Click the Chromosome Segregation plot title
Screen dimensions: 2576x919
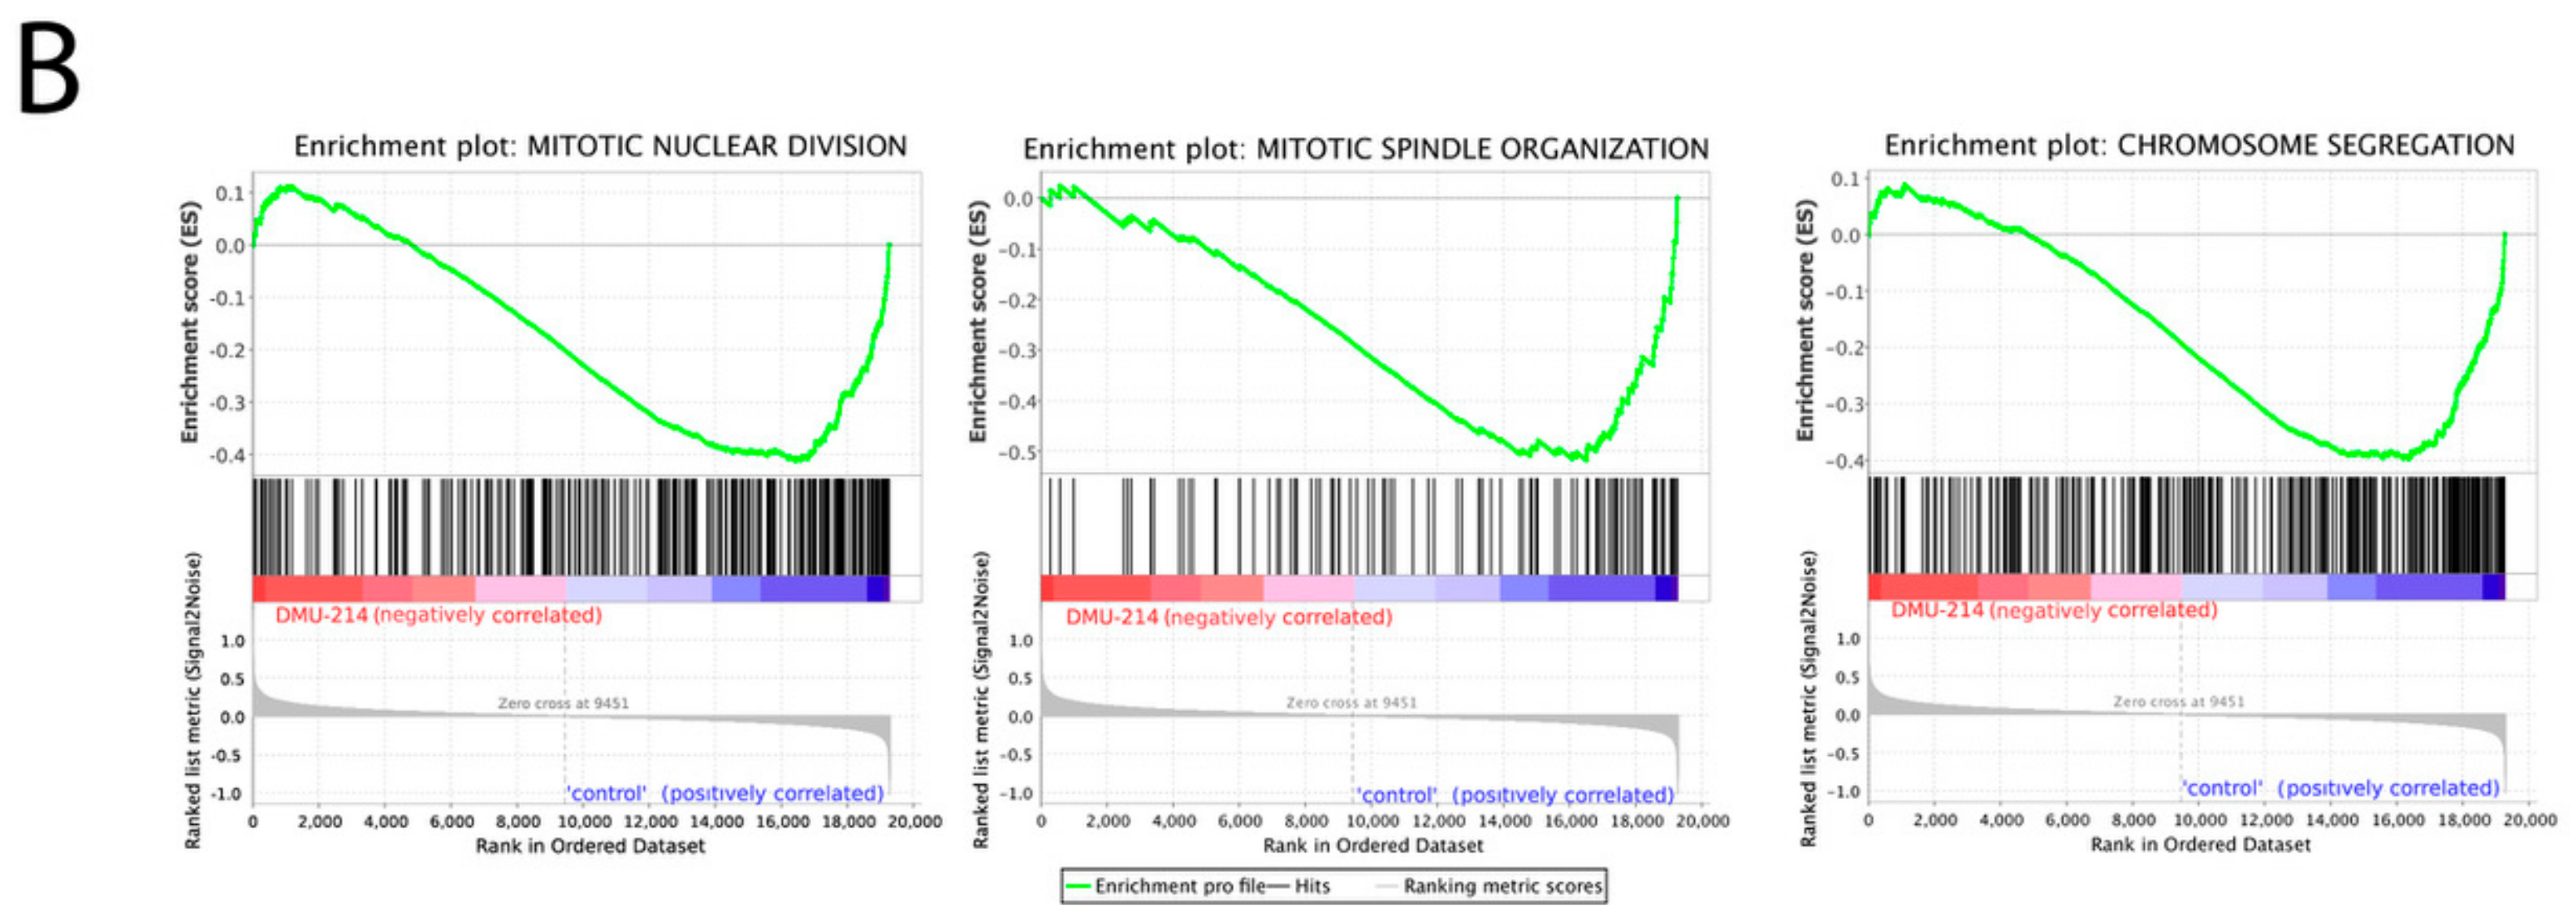tap(2199, 145)
